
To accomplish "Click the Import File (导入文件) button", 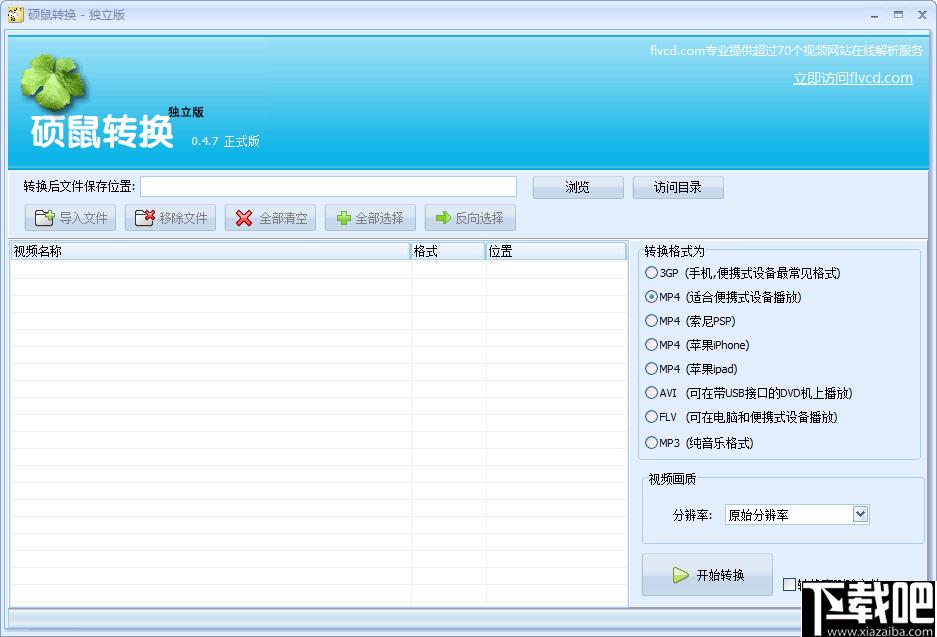I will tap(71, 218).
